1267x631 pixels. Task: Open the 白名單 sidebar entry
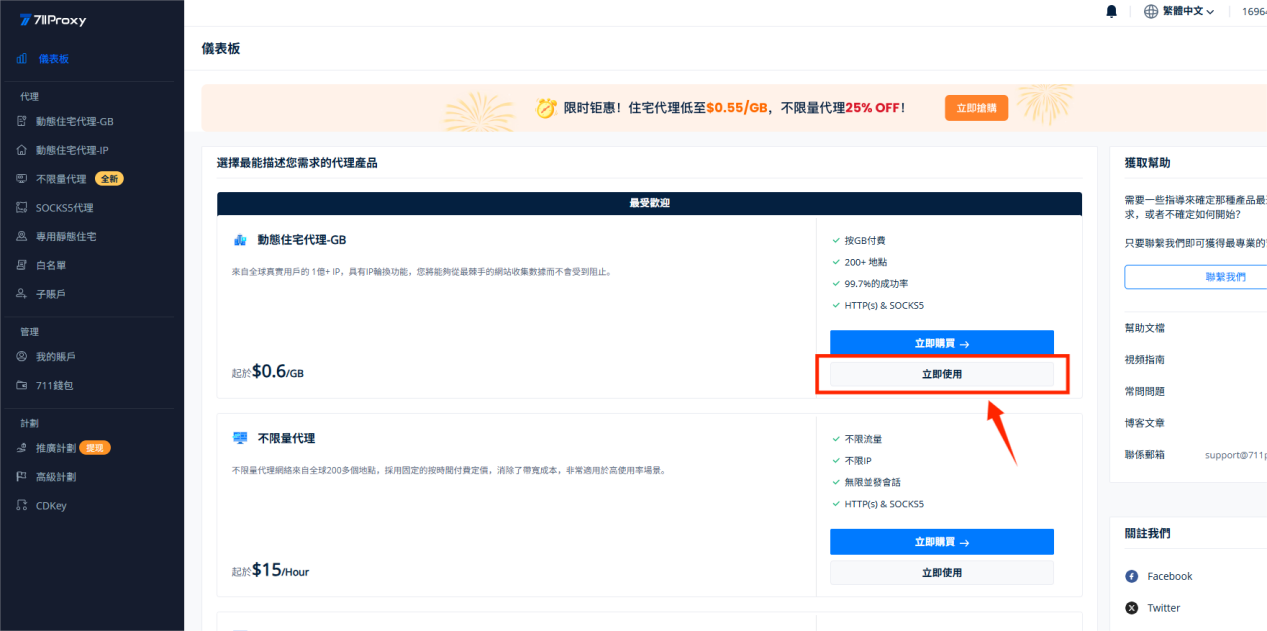pyautogui.click(x=50, y=265)
